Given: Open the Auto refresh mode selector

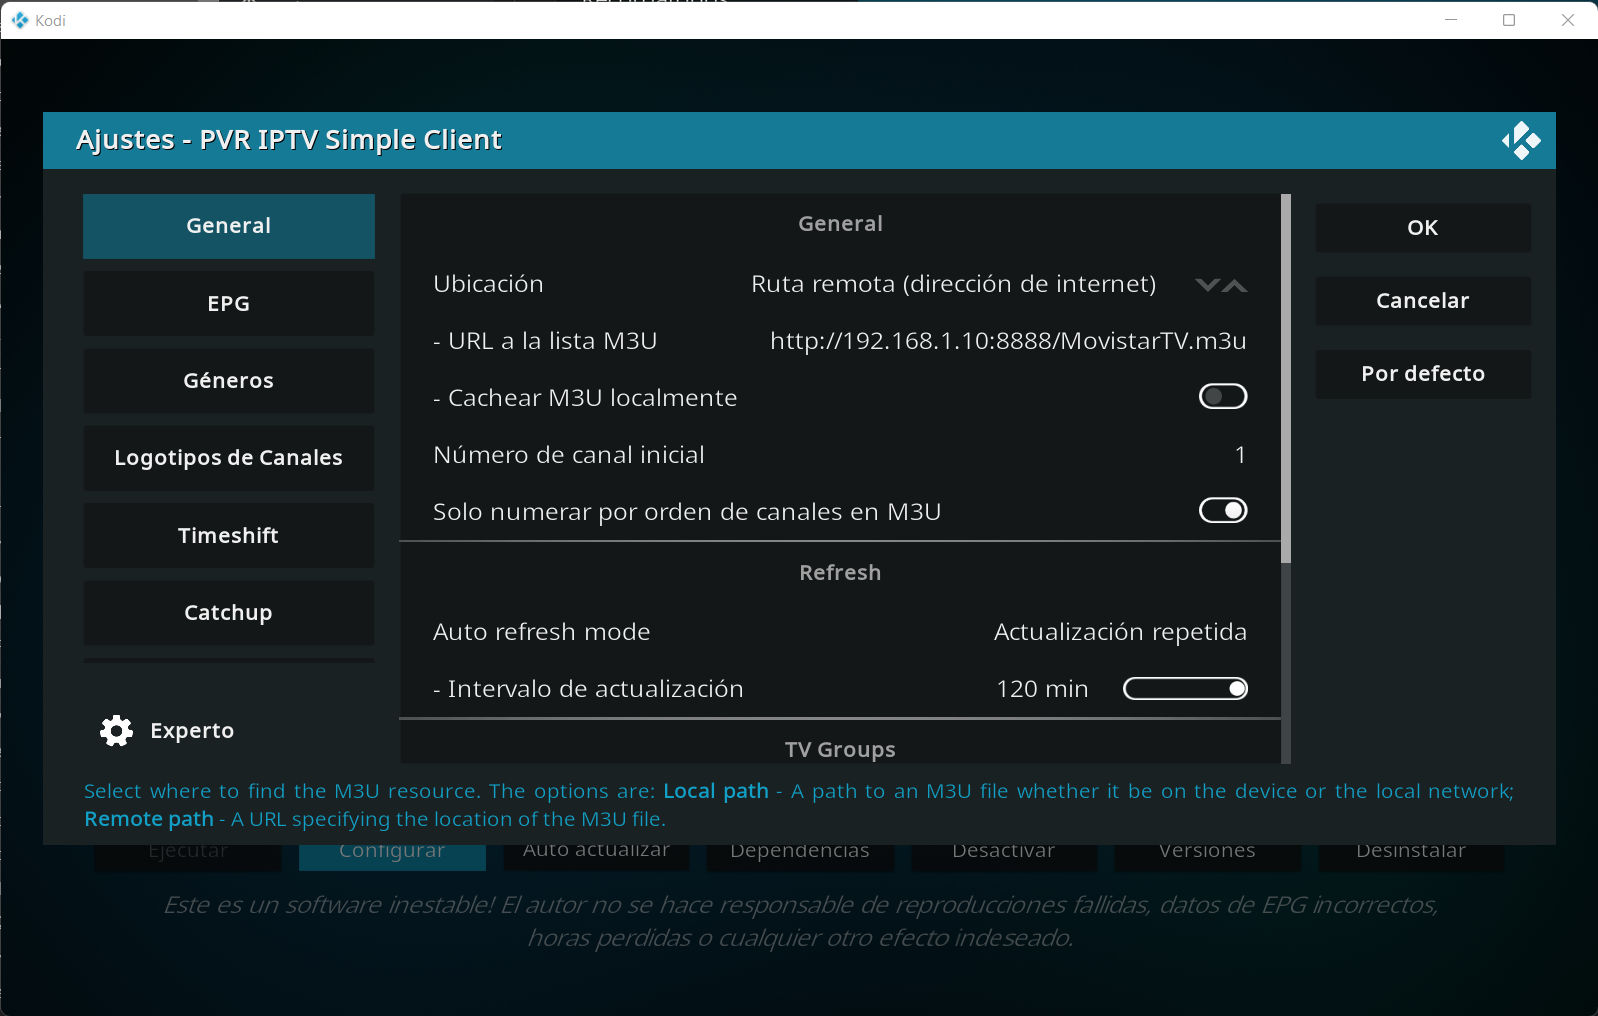Looking at the screenshot, I should (x=840, y=632).
